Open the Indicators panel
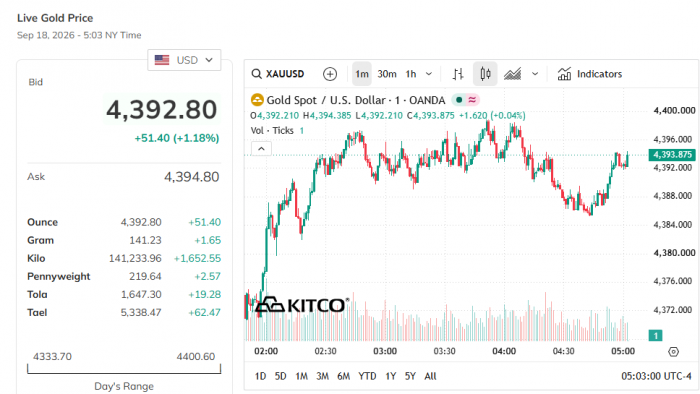The image size is (700, 394). click(589, 74)
